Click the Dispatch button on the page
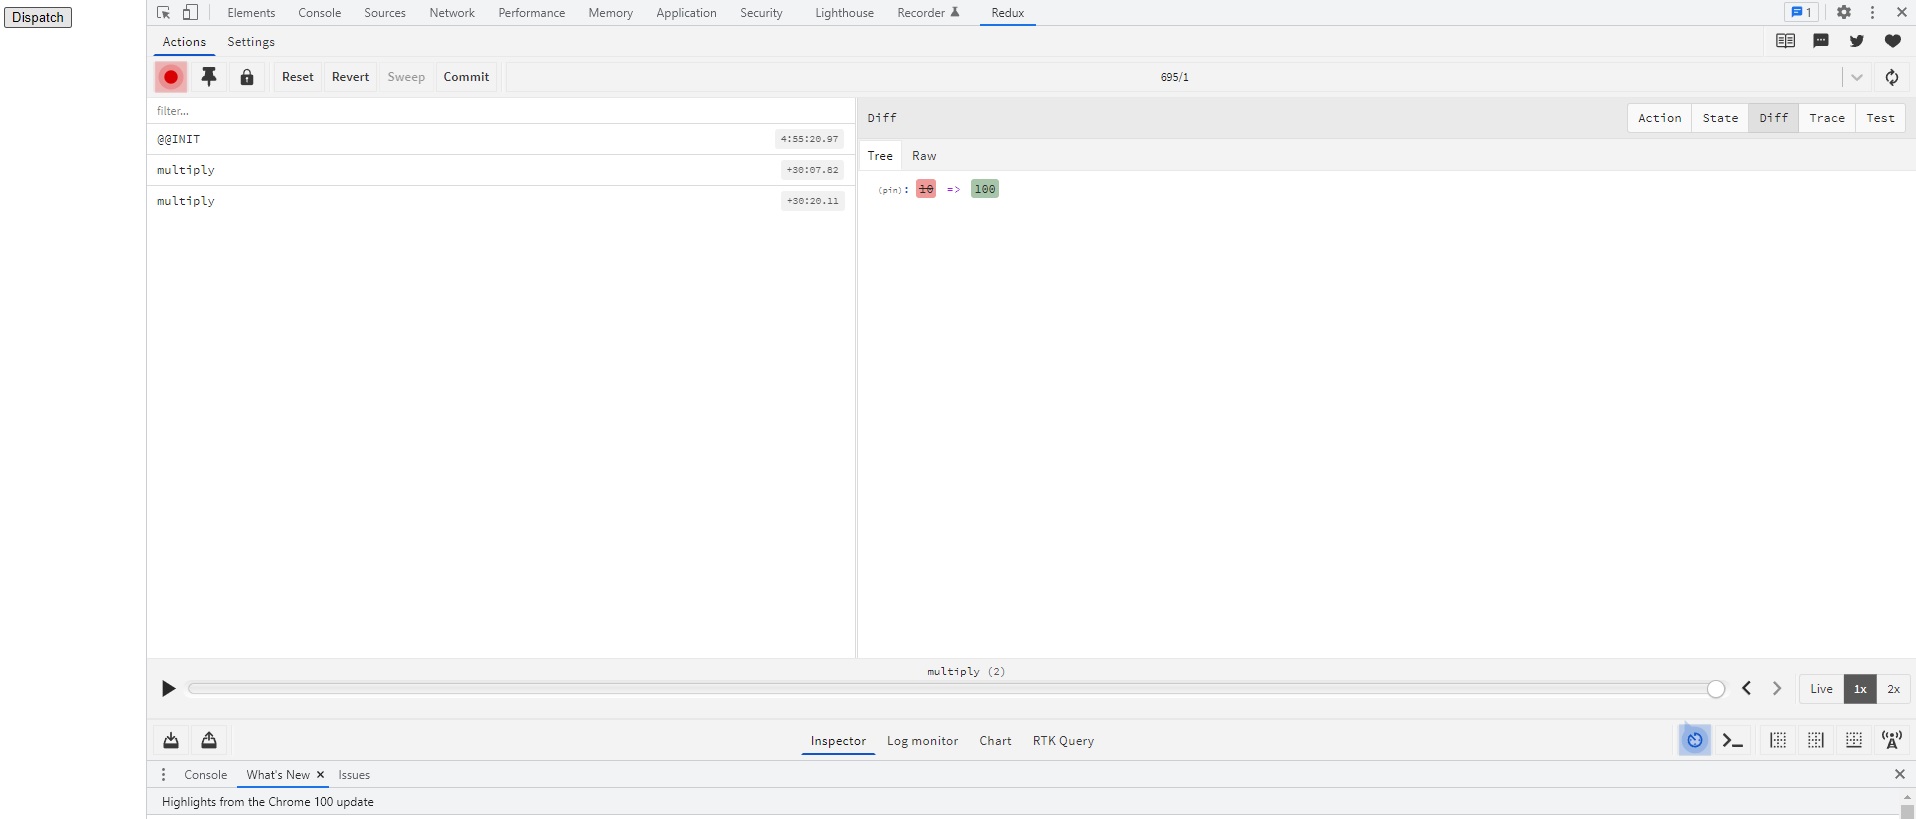Viewport: 1916px width, 819px height. click(x=38, y=17)
